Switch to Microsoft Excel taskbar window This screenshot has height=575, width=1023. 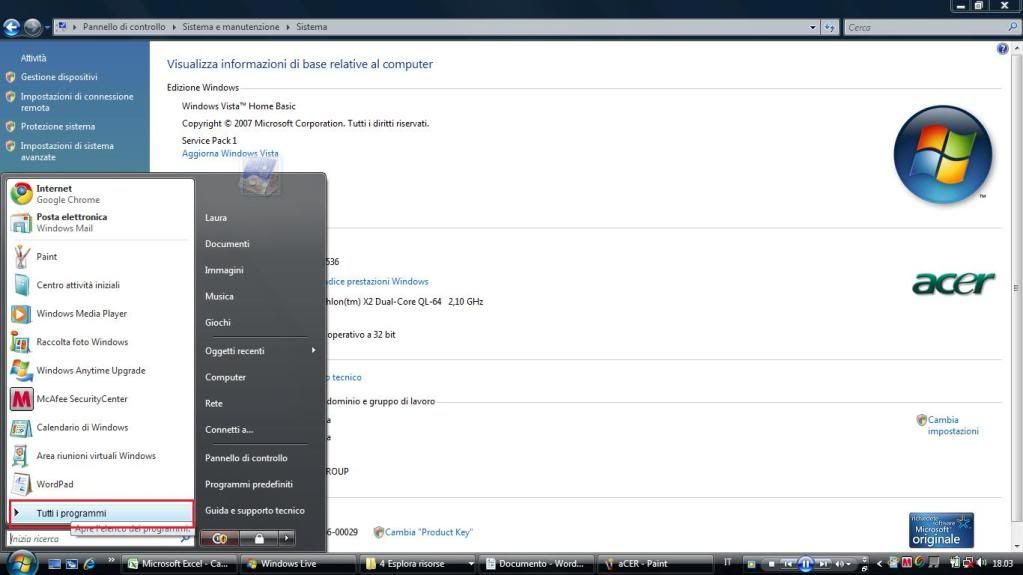click(x=178, y=564)
